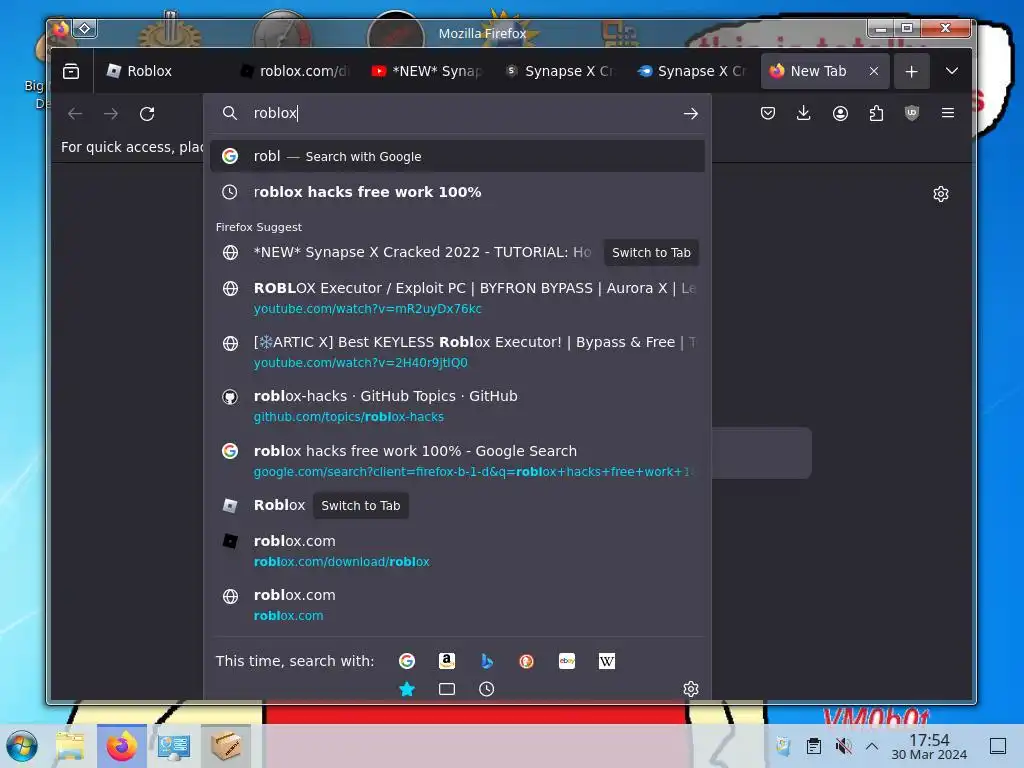Image resolution: width=1024 pixels, height=768 pixels.
Task: Search this time with Amazon
Action: (447, 661)
